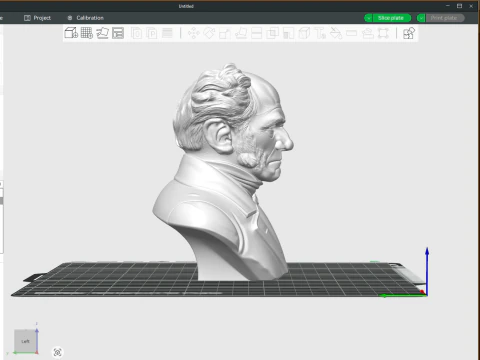Select the Text shape tool
This screenshot has height=360, width=480.
(x=320, y=33)
